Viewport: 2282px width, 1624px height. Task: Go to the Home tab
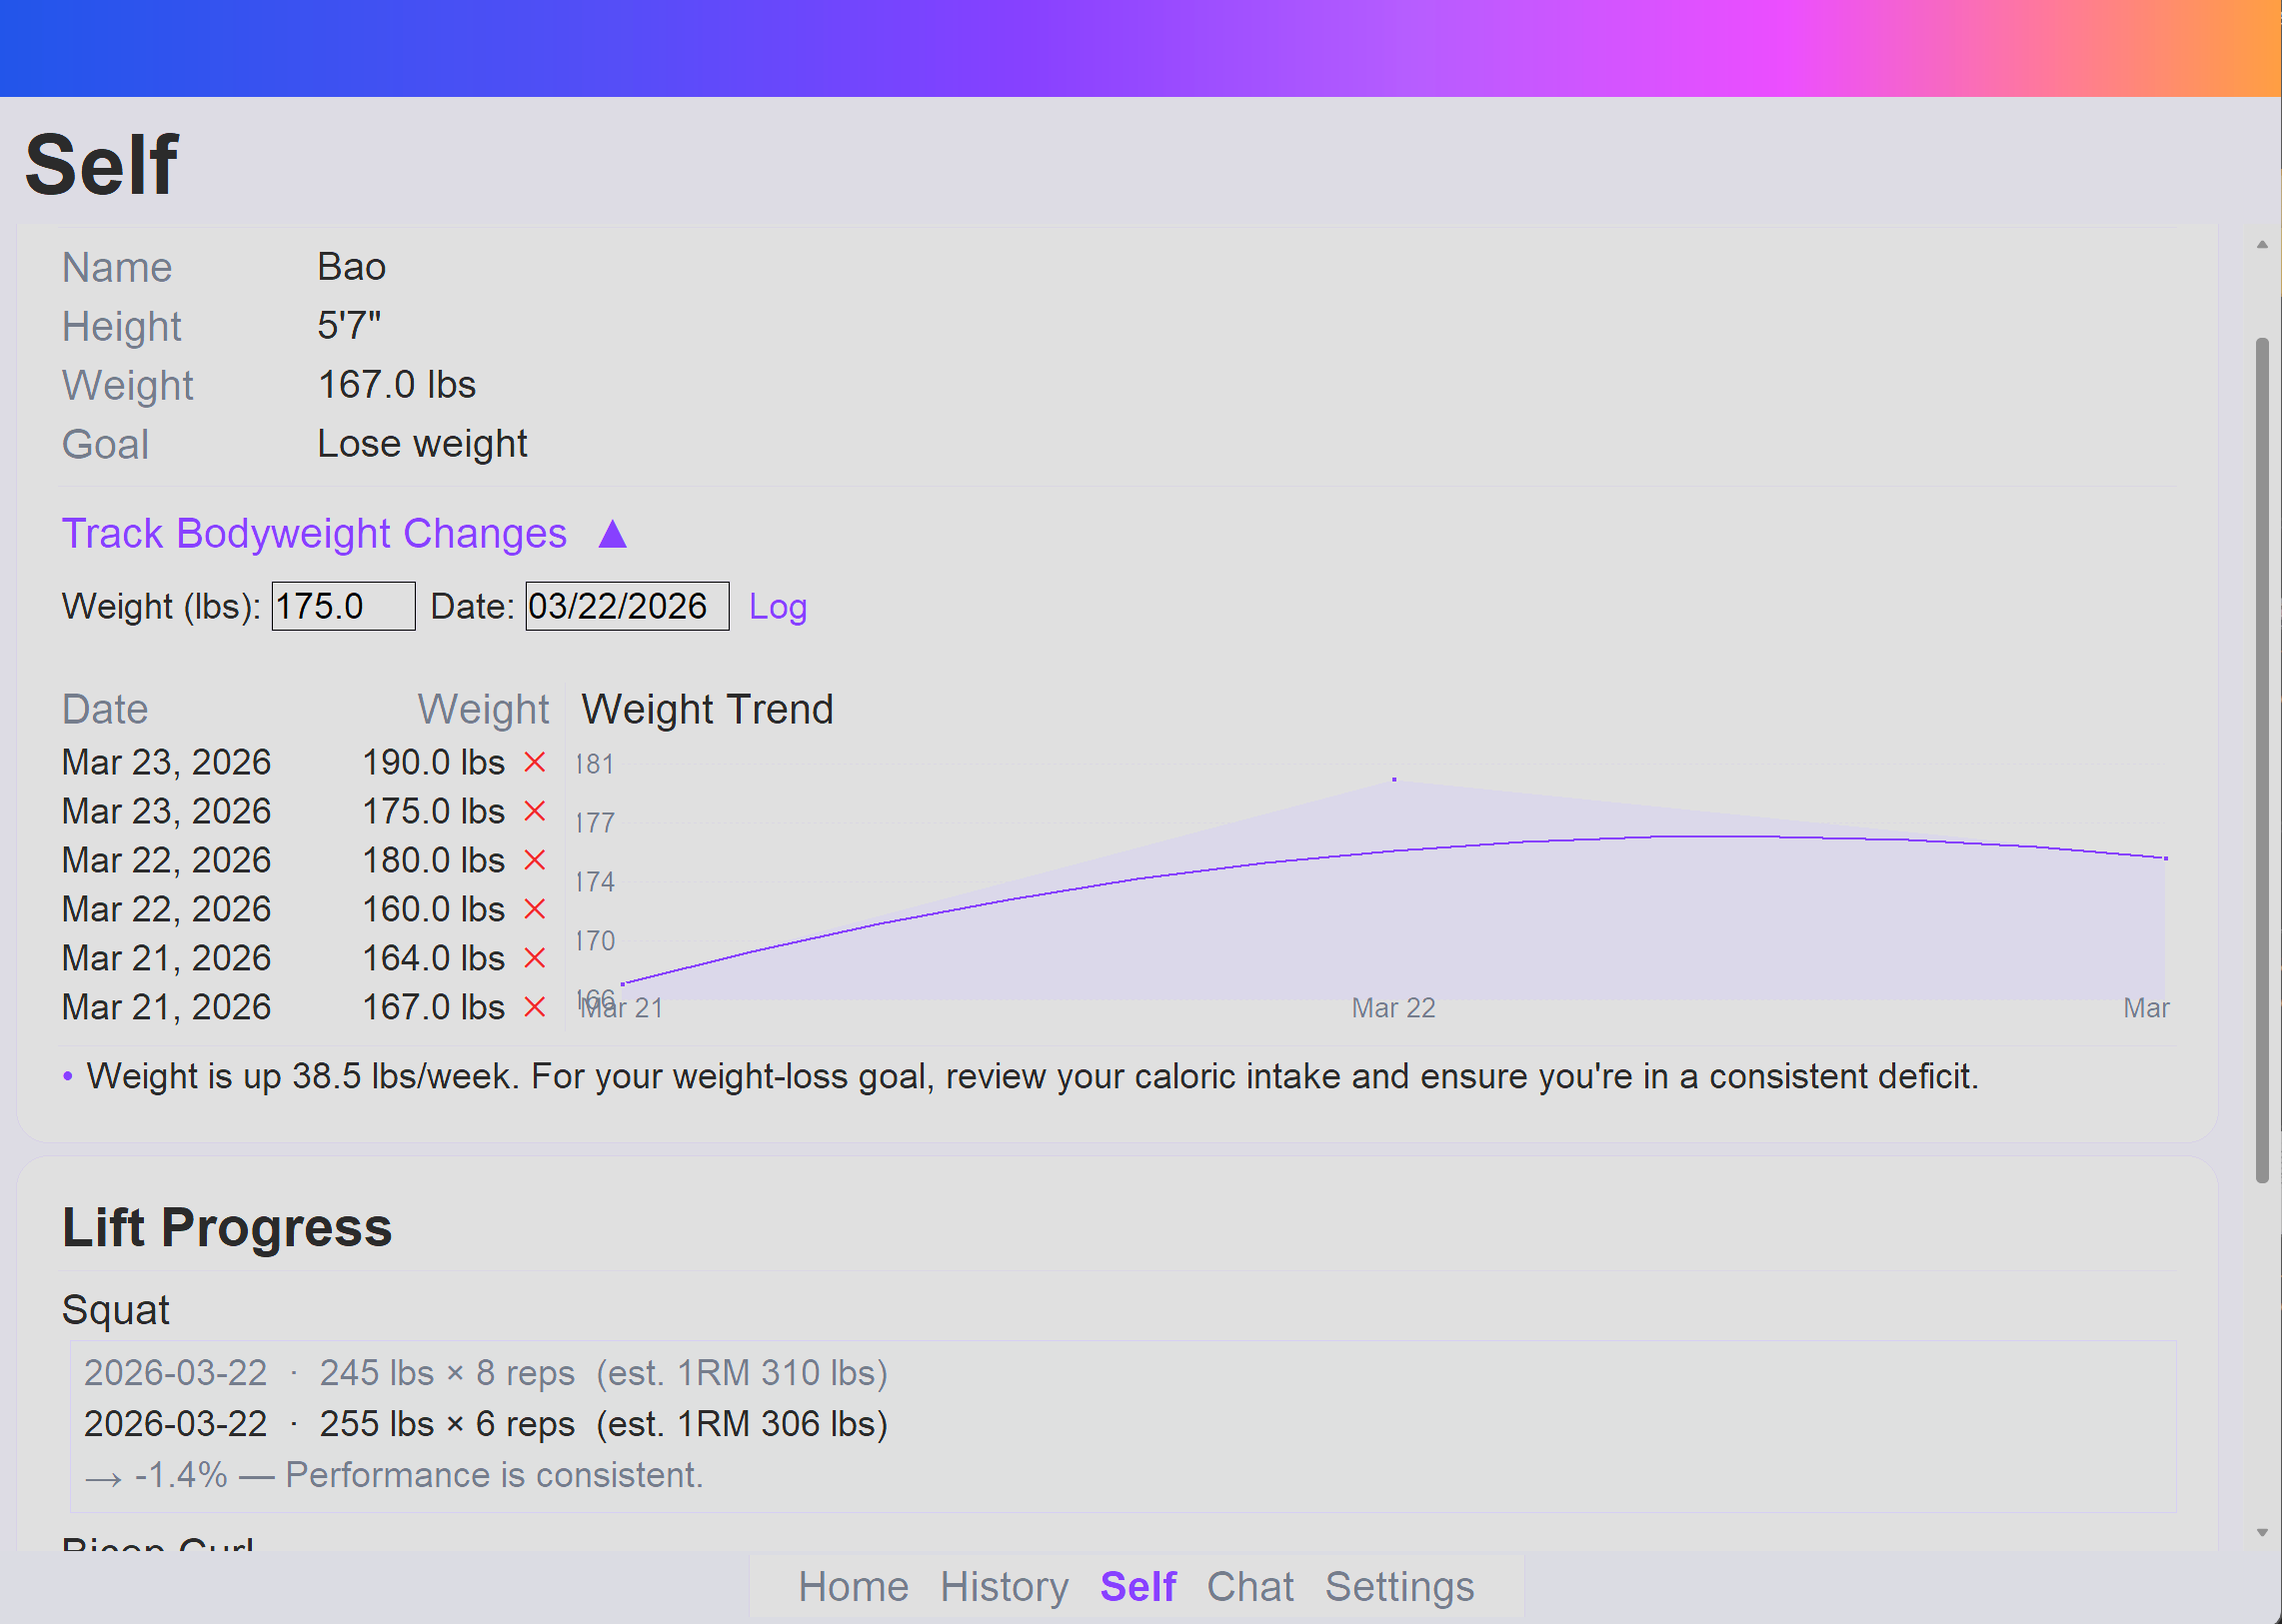pos(853,1587)
